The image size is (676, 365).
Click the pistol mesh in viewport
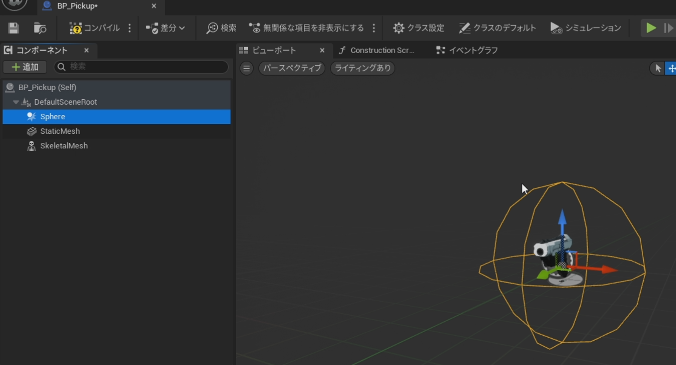pos(552,248)
